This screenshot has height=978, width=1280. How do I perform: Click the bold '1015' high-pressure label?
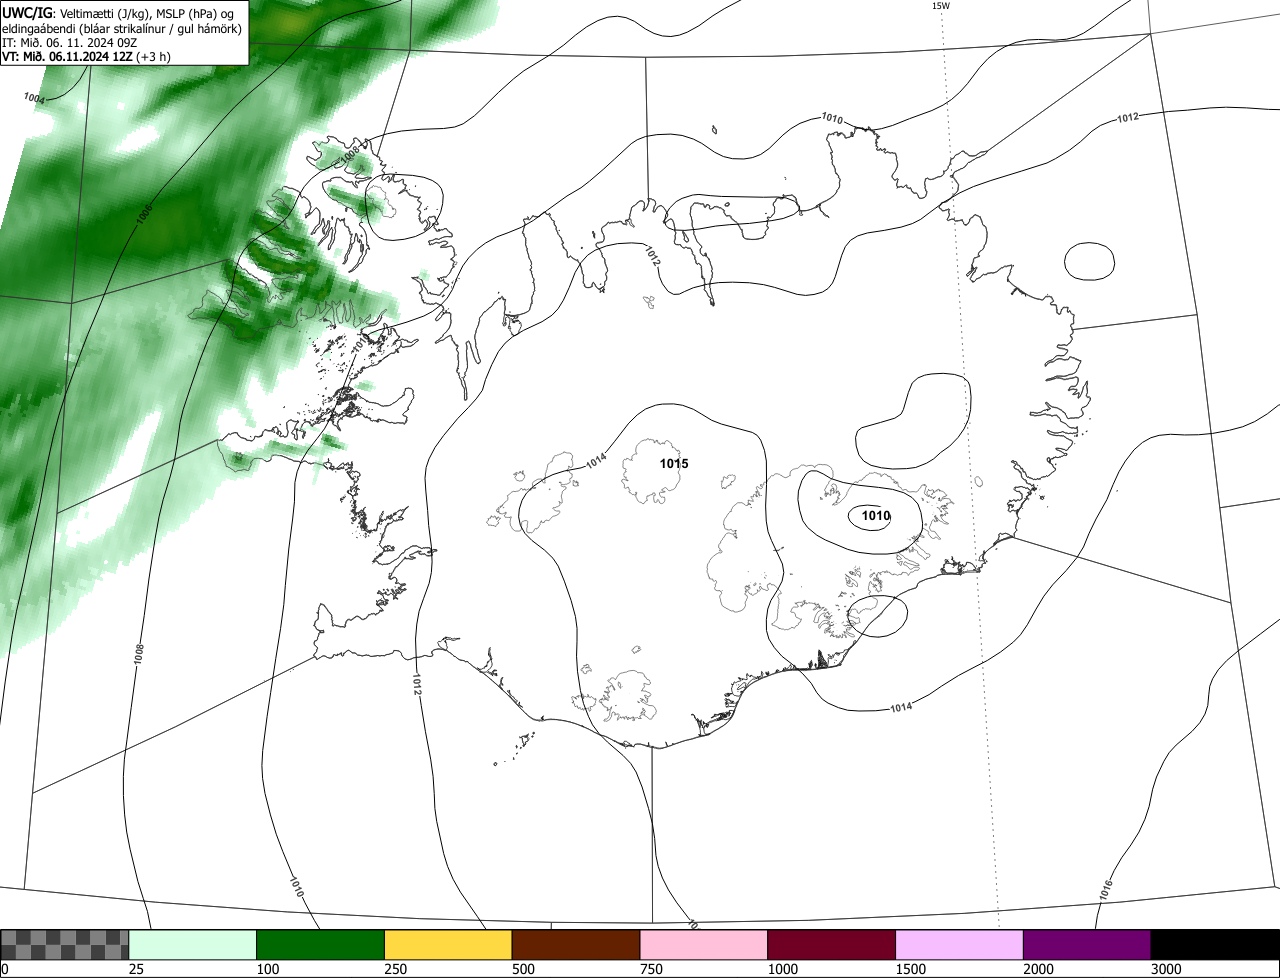674,464
